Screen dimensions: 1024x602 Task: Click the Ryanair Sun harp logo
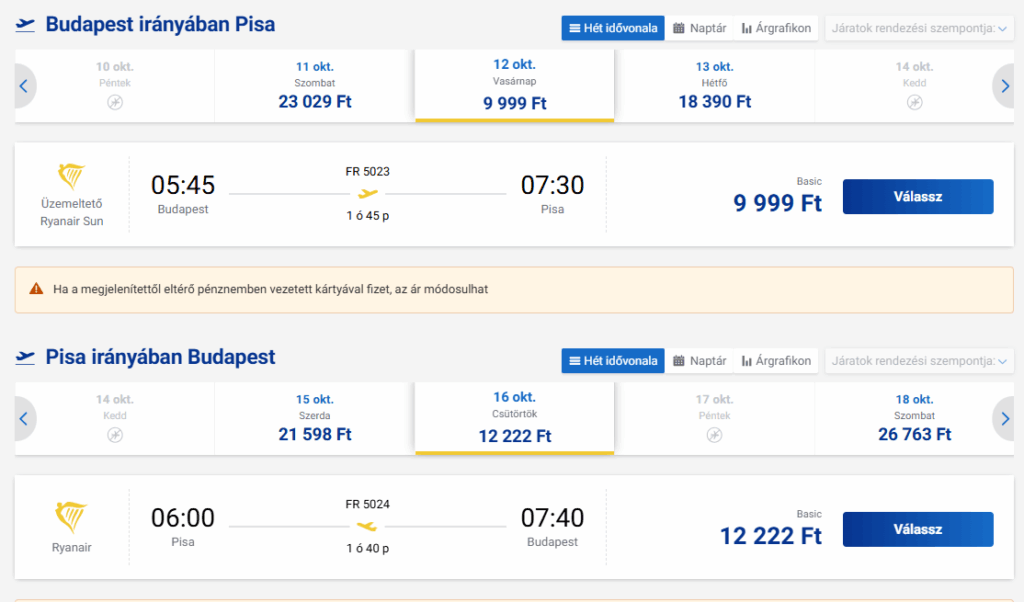[x=71, y=176]
